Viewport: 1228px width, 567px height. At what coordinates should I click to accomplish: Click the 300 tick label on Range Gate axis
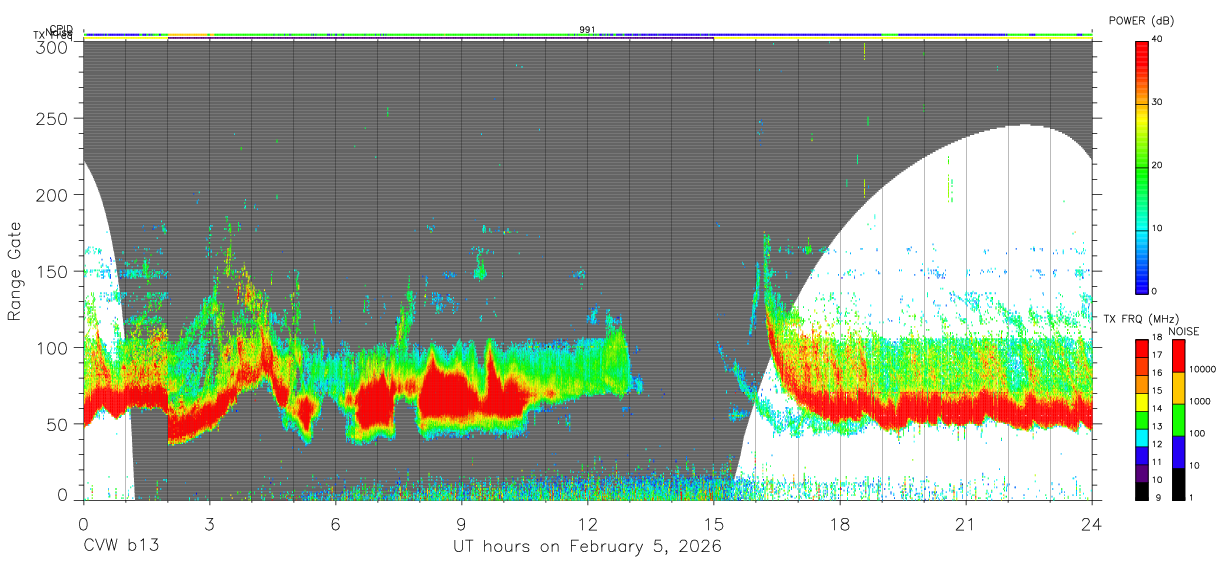(54, 47)
